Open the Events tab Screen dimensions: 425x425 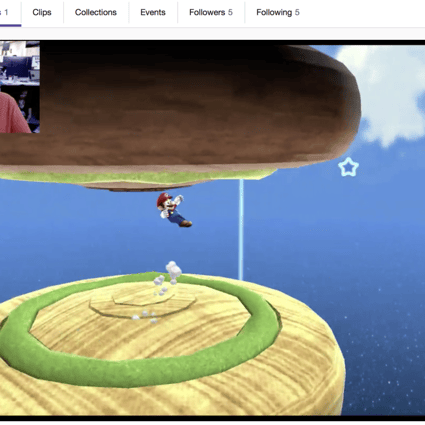pos(153,12)
